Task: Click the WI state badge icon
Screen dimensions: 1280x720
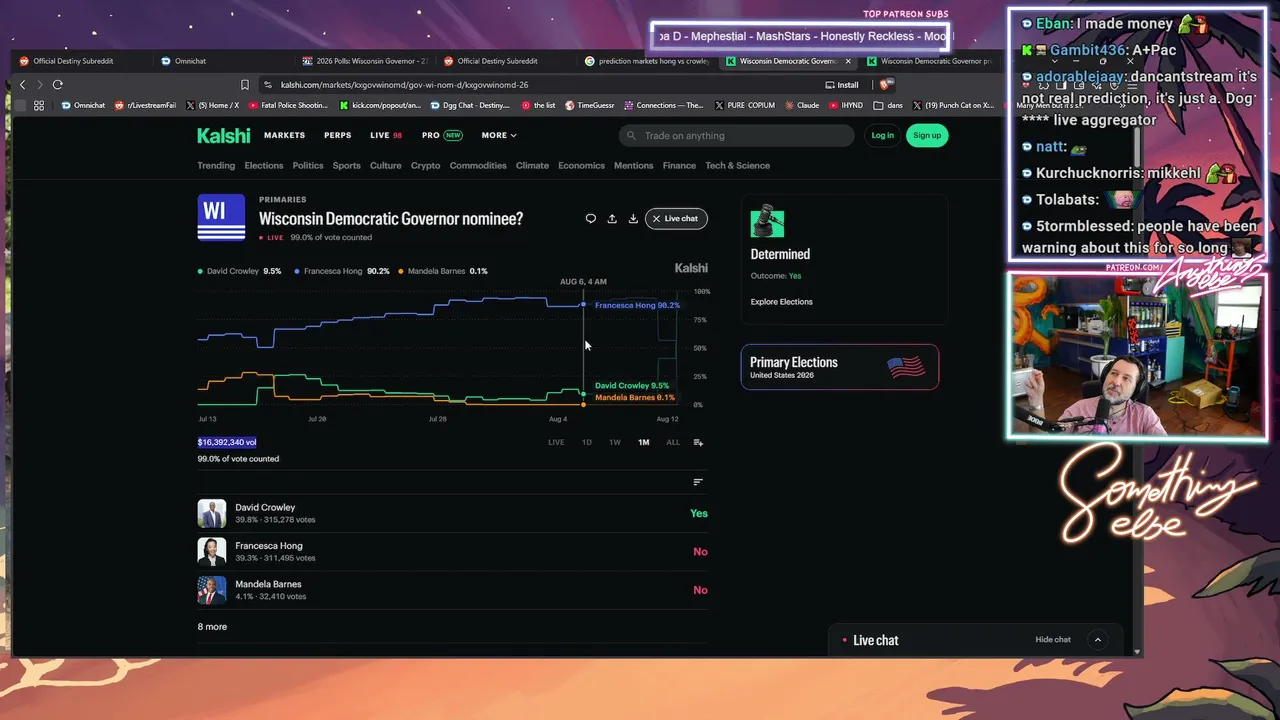Action: [x=221, y=218]
